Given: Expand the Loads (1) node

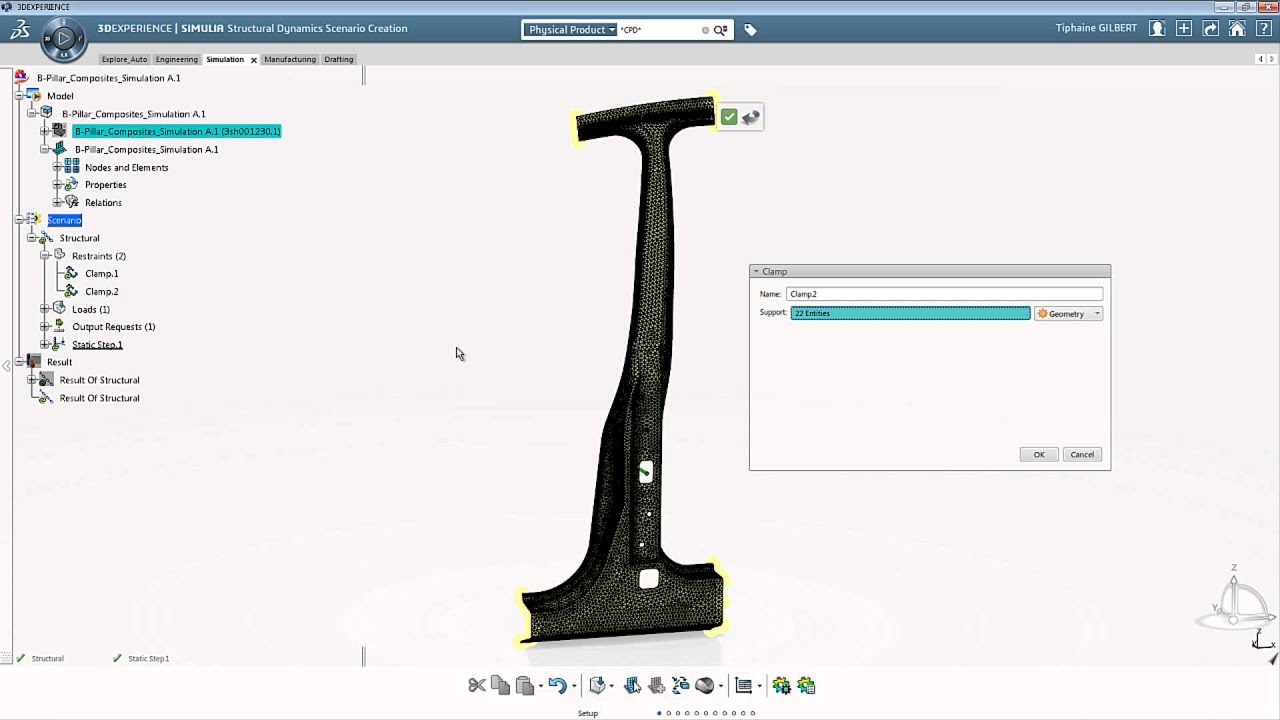Looking at the screenshot, I should (x=44, y=309).
